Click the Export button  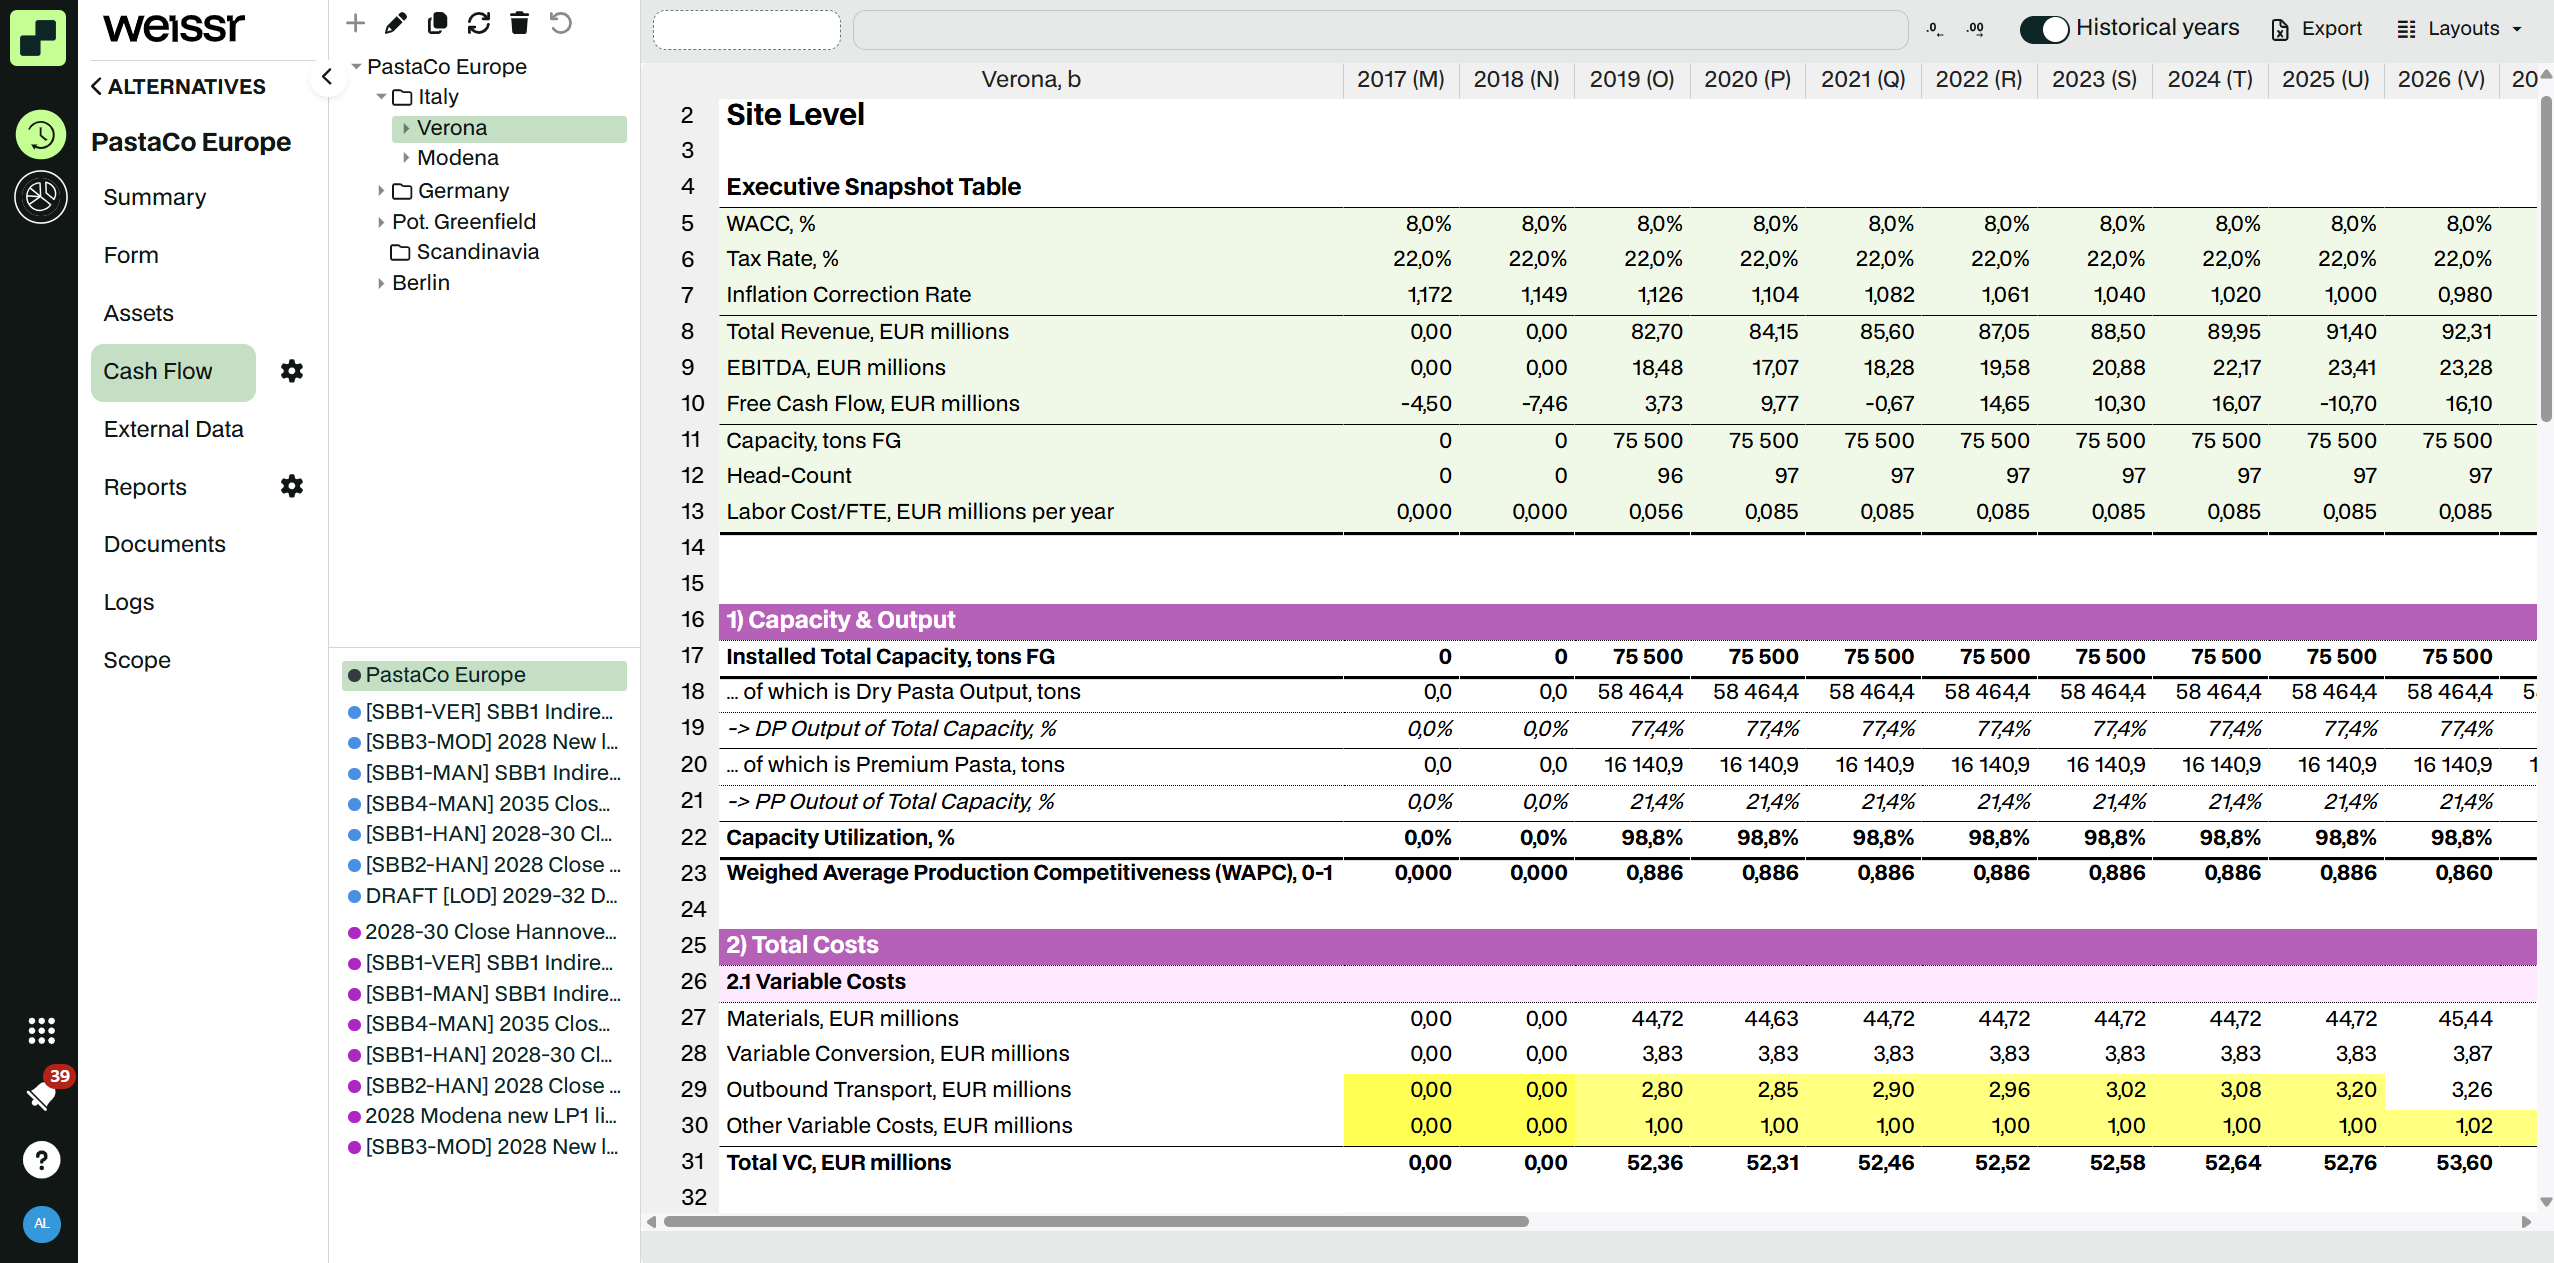click(2316, 29)
